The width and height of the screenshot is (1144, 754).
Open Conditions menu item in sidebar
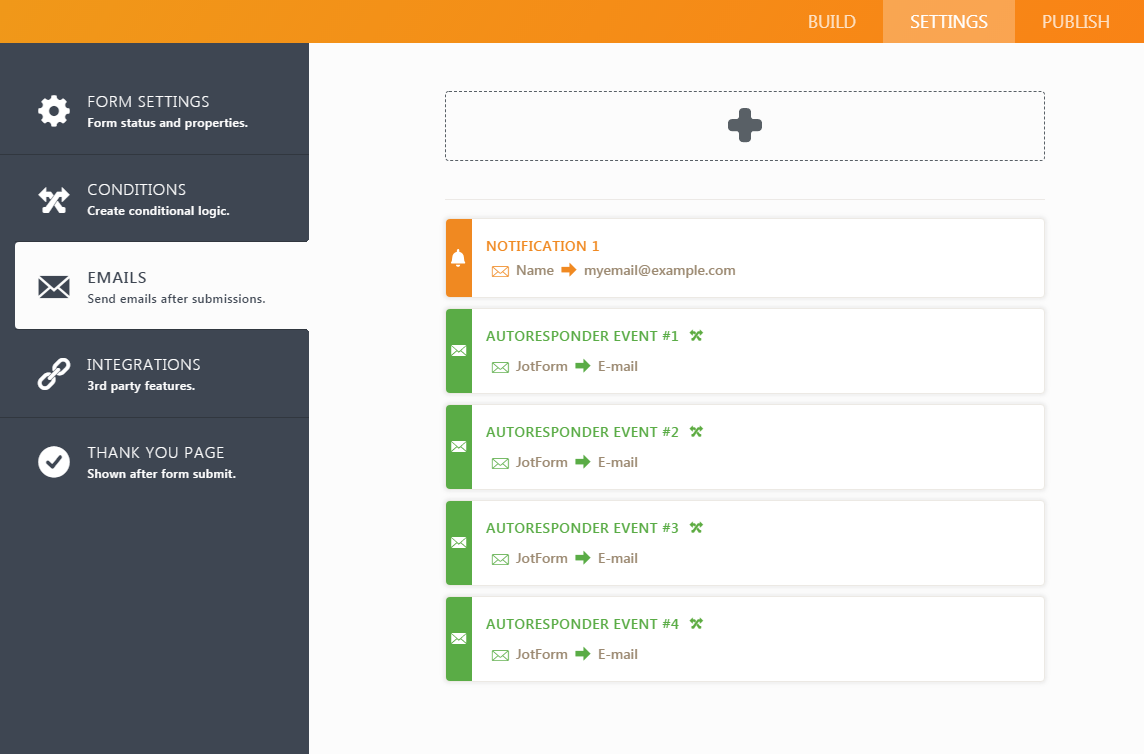[136, 190]
